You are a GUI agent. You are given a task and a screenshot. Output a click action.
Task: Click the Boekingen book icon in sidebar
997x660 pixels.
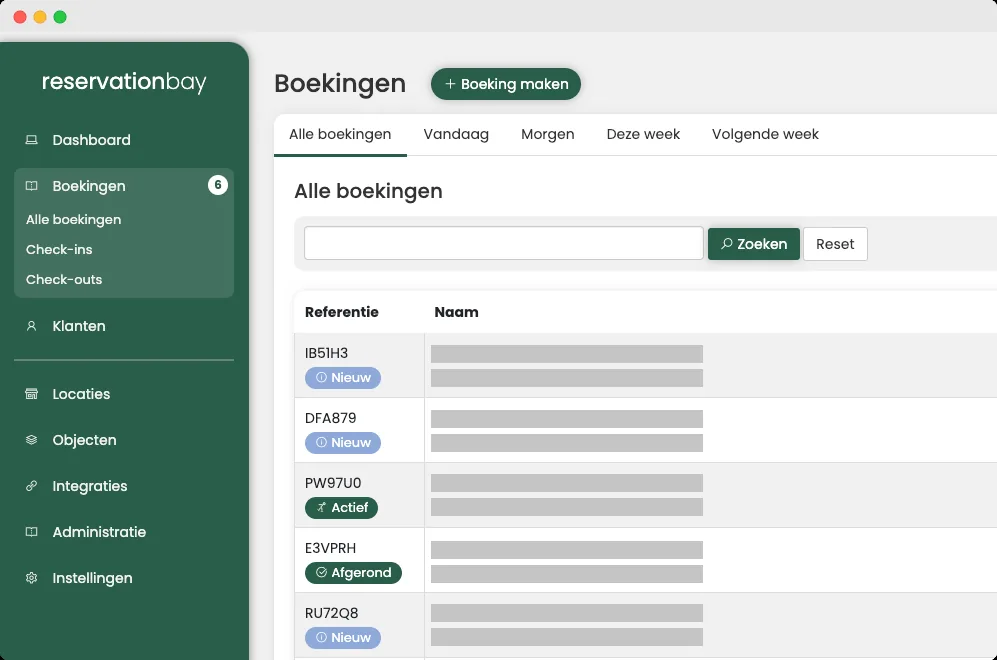click(x=31, y=186)
